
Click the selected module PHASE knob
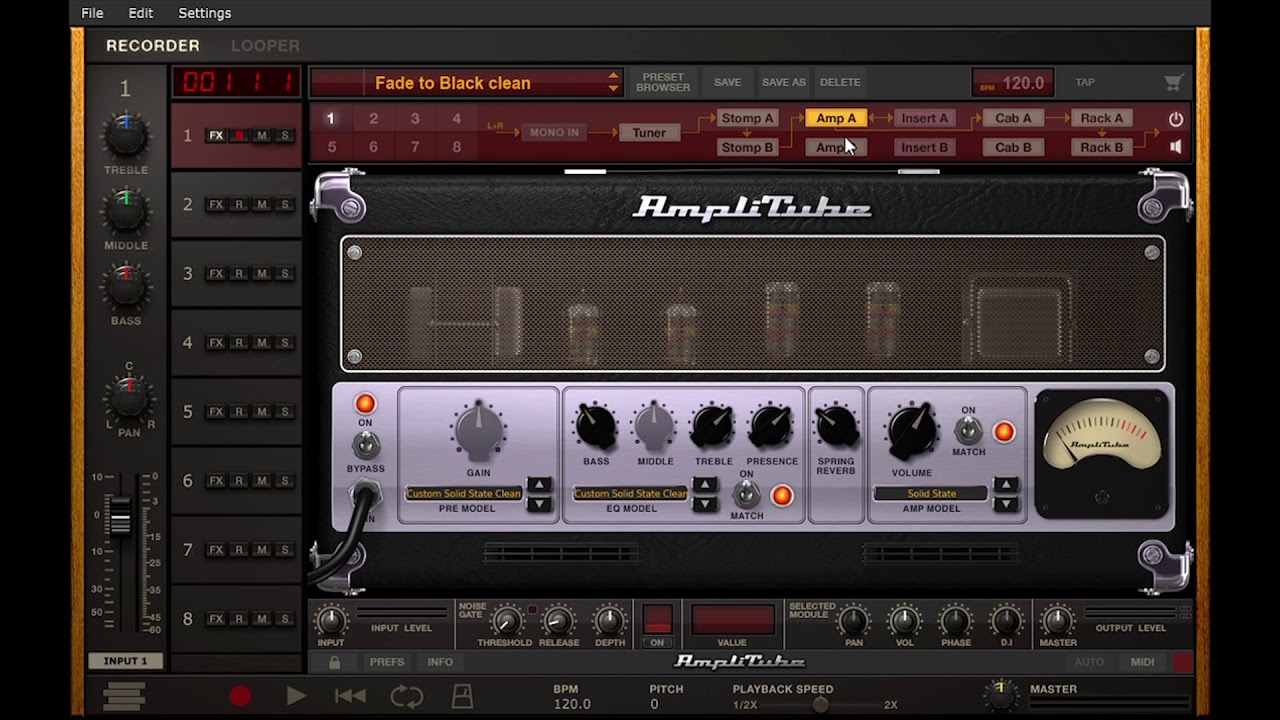tap(956, 621)
